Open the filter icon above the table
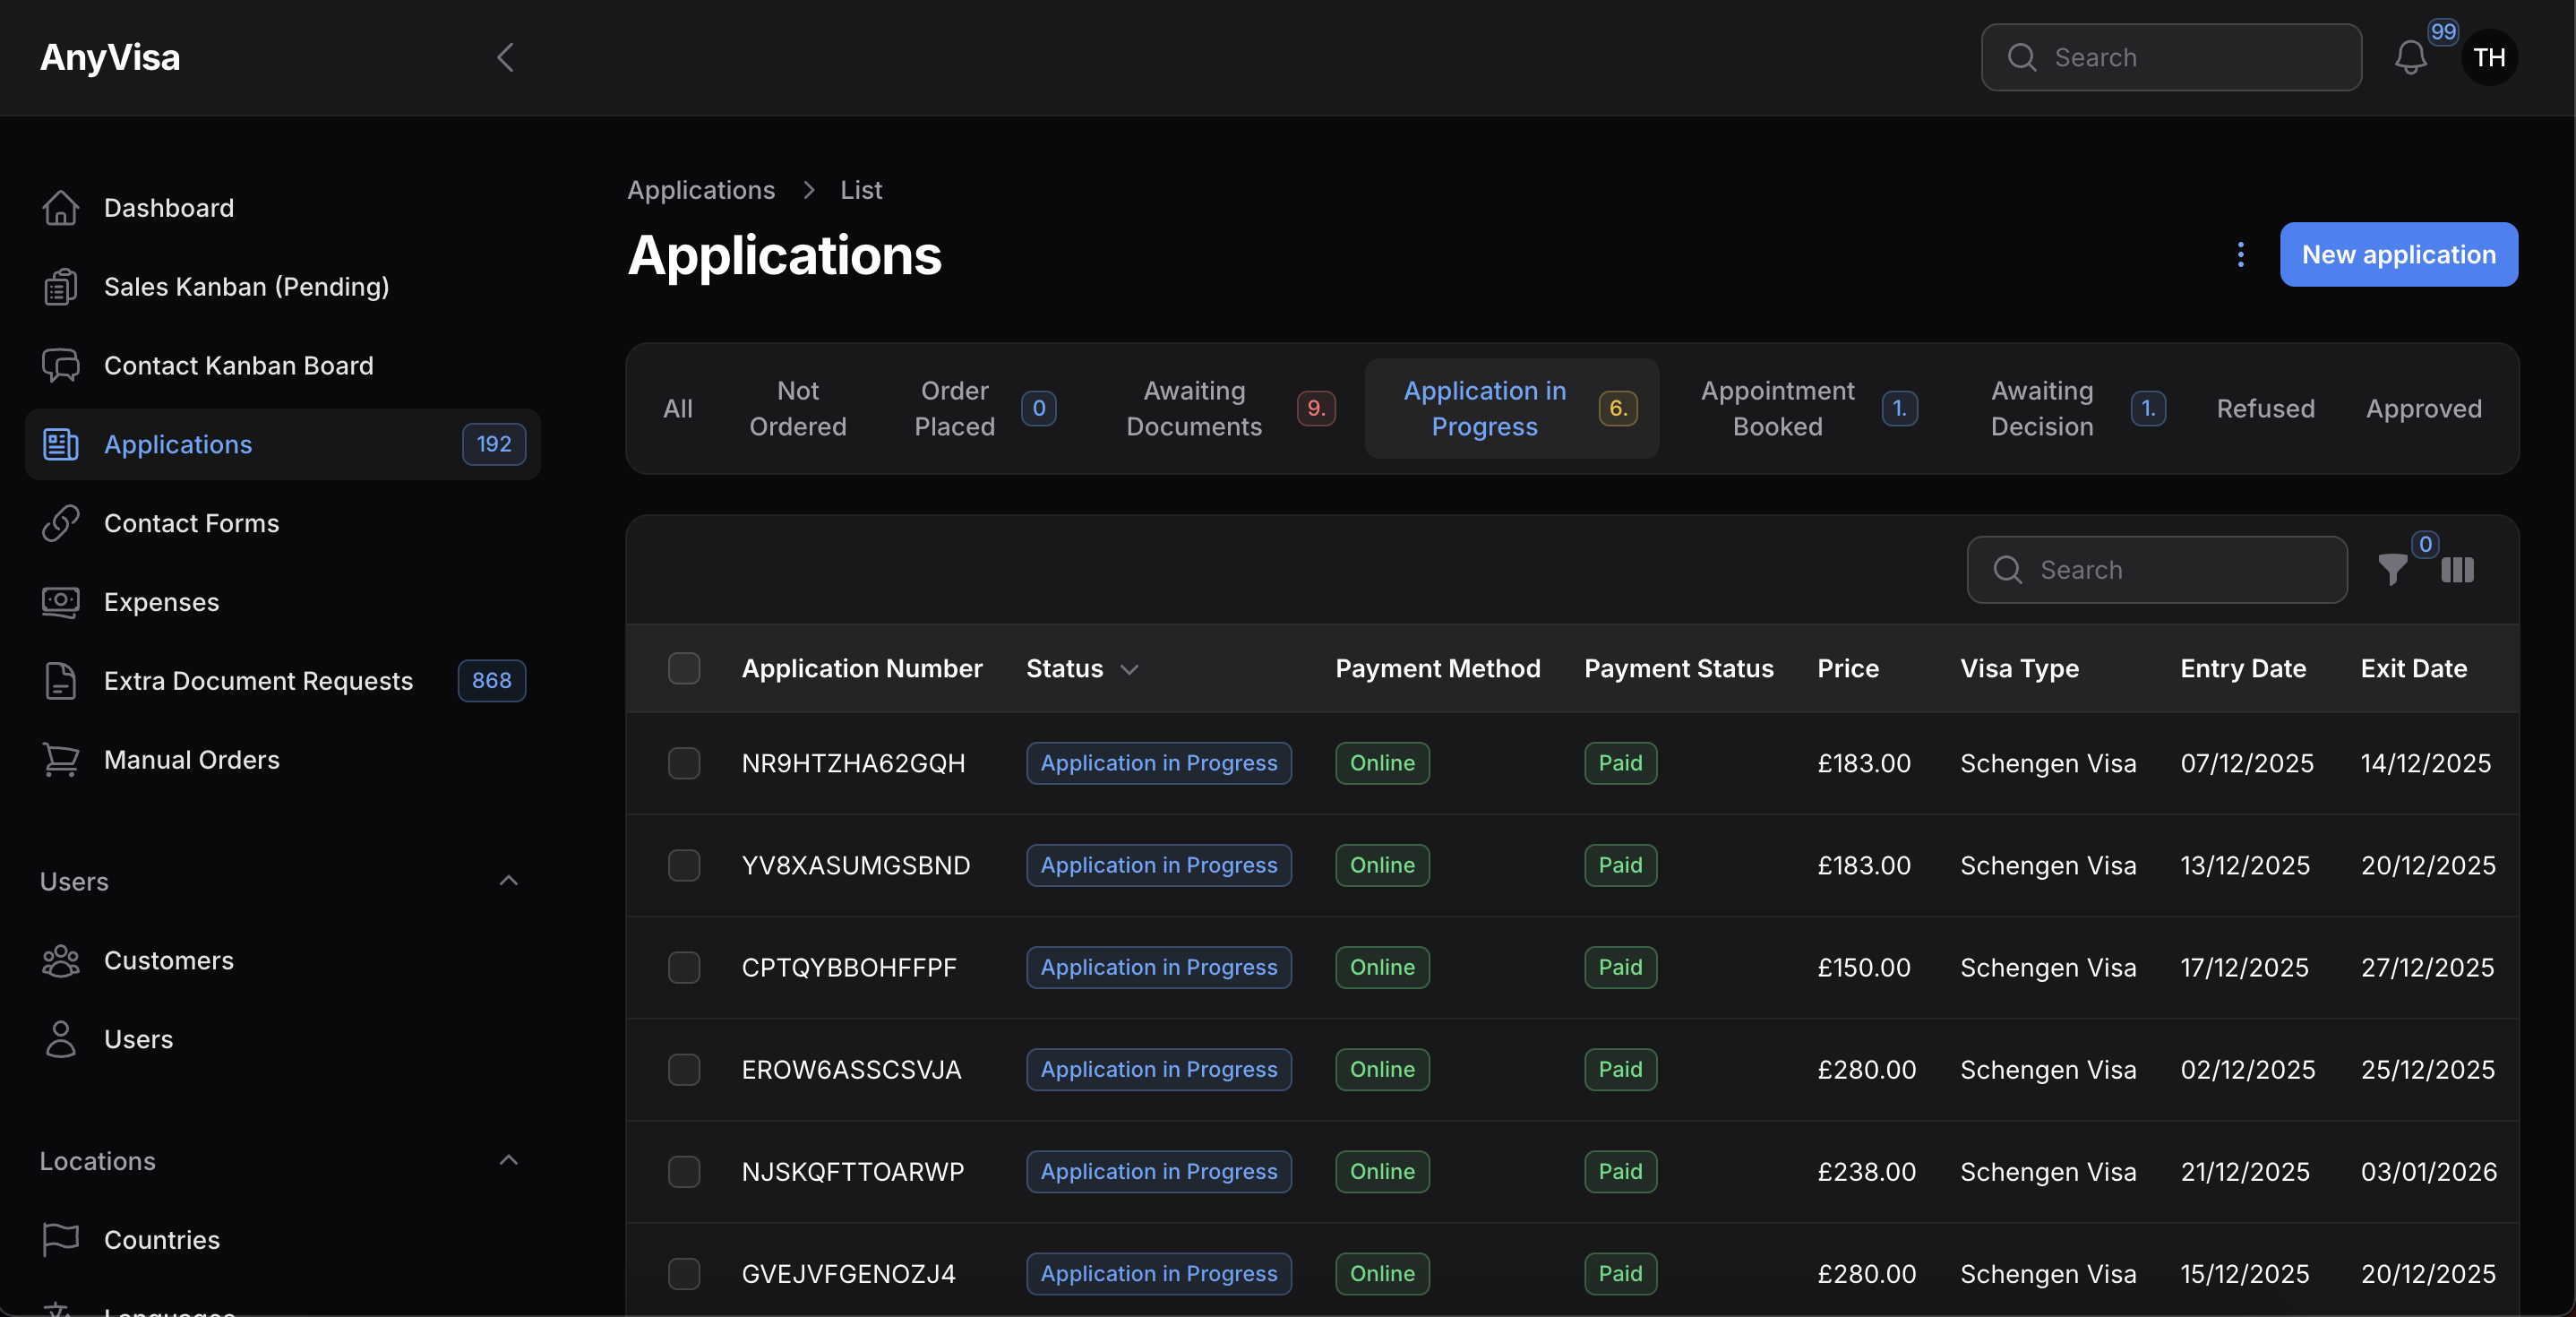 pos(2394,570)
